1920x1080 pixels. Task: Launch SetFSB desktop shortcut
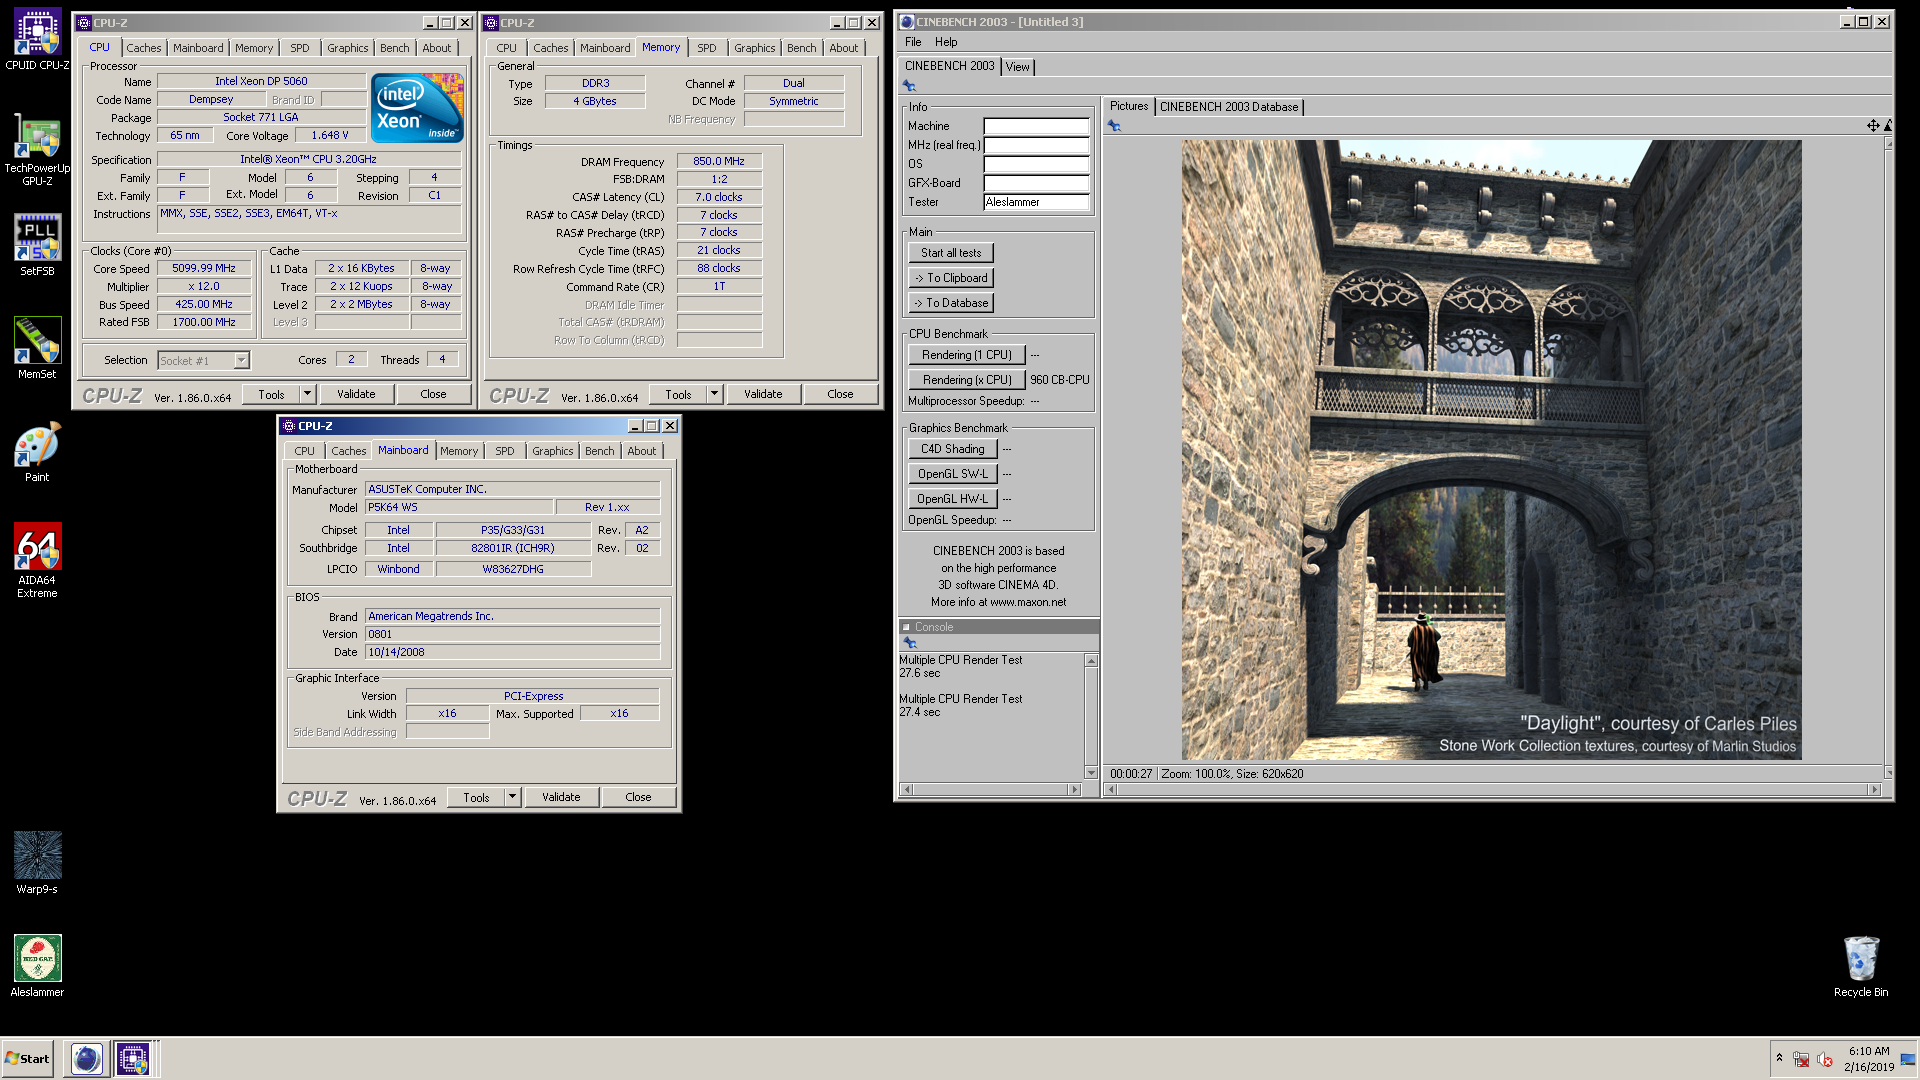pos(37,246)
